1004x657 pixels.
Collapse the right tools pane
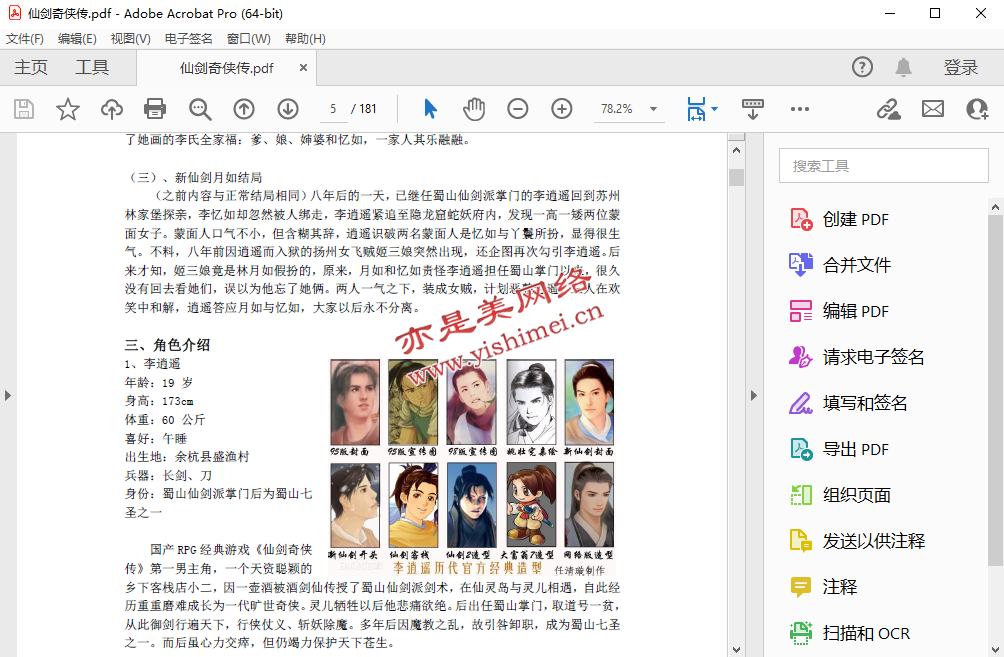(754, 395)
